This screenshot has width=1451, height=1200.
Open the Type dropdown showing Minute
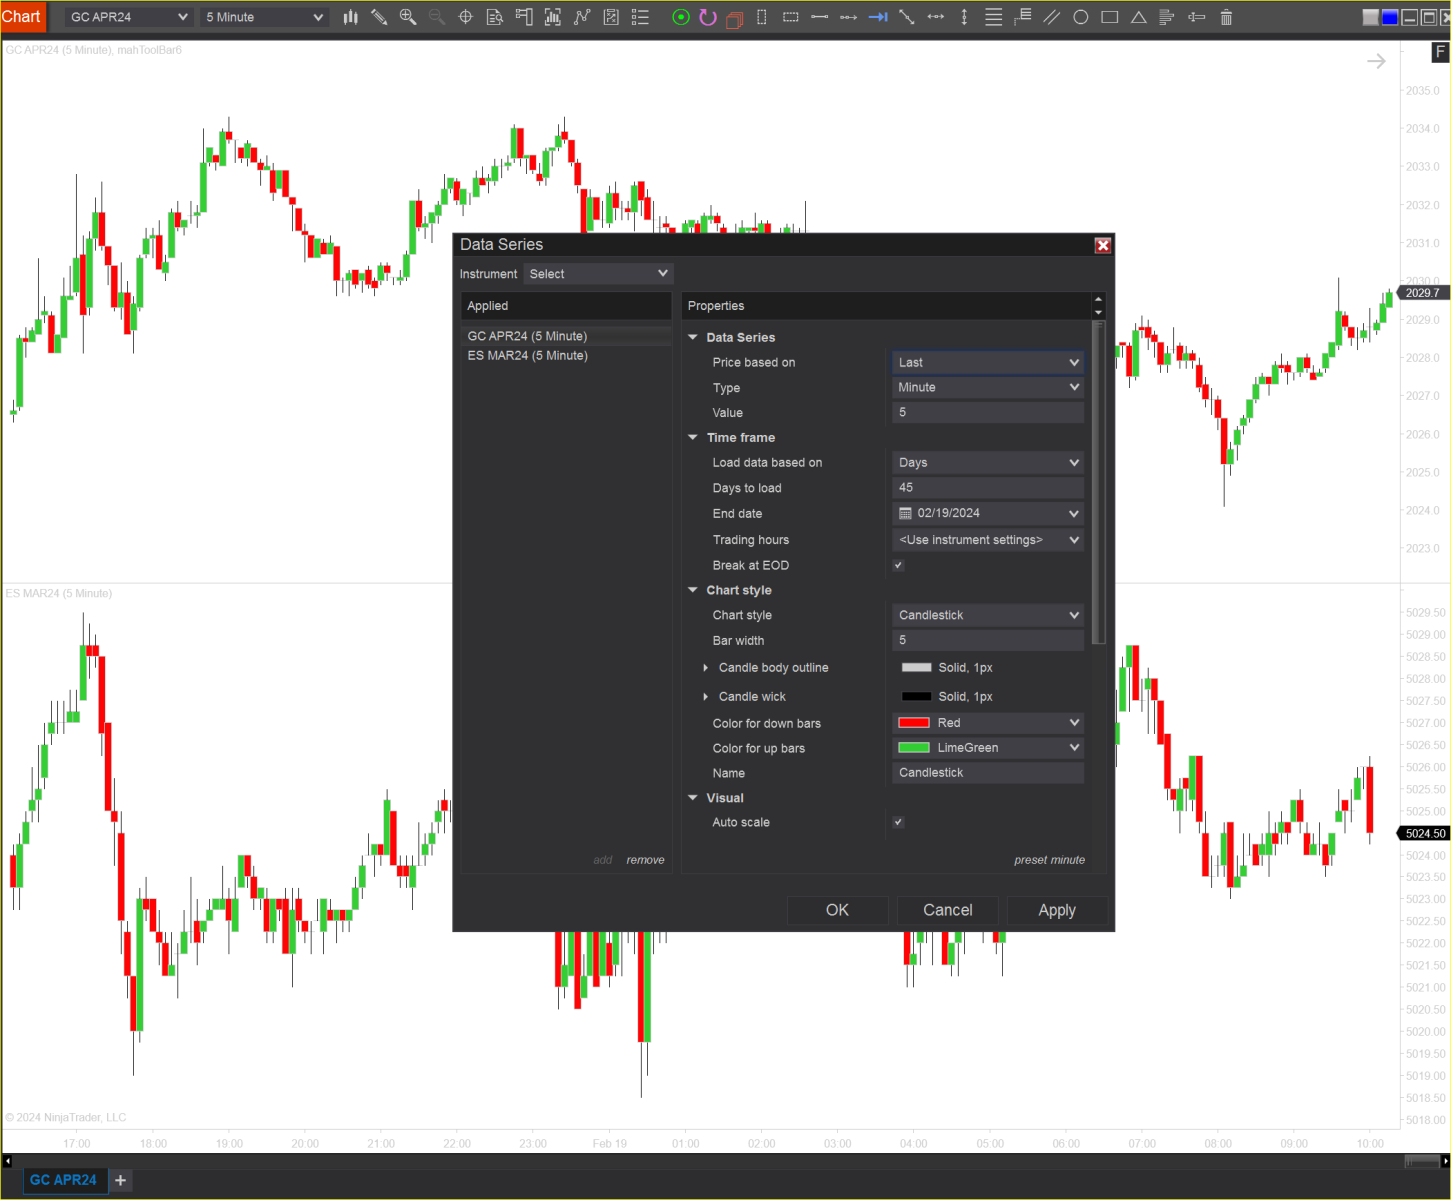click(988, 387)
